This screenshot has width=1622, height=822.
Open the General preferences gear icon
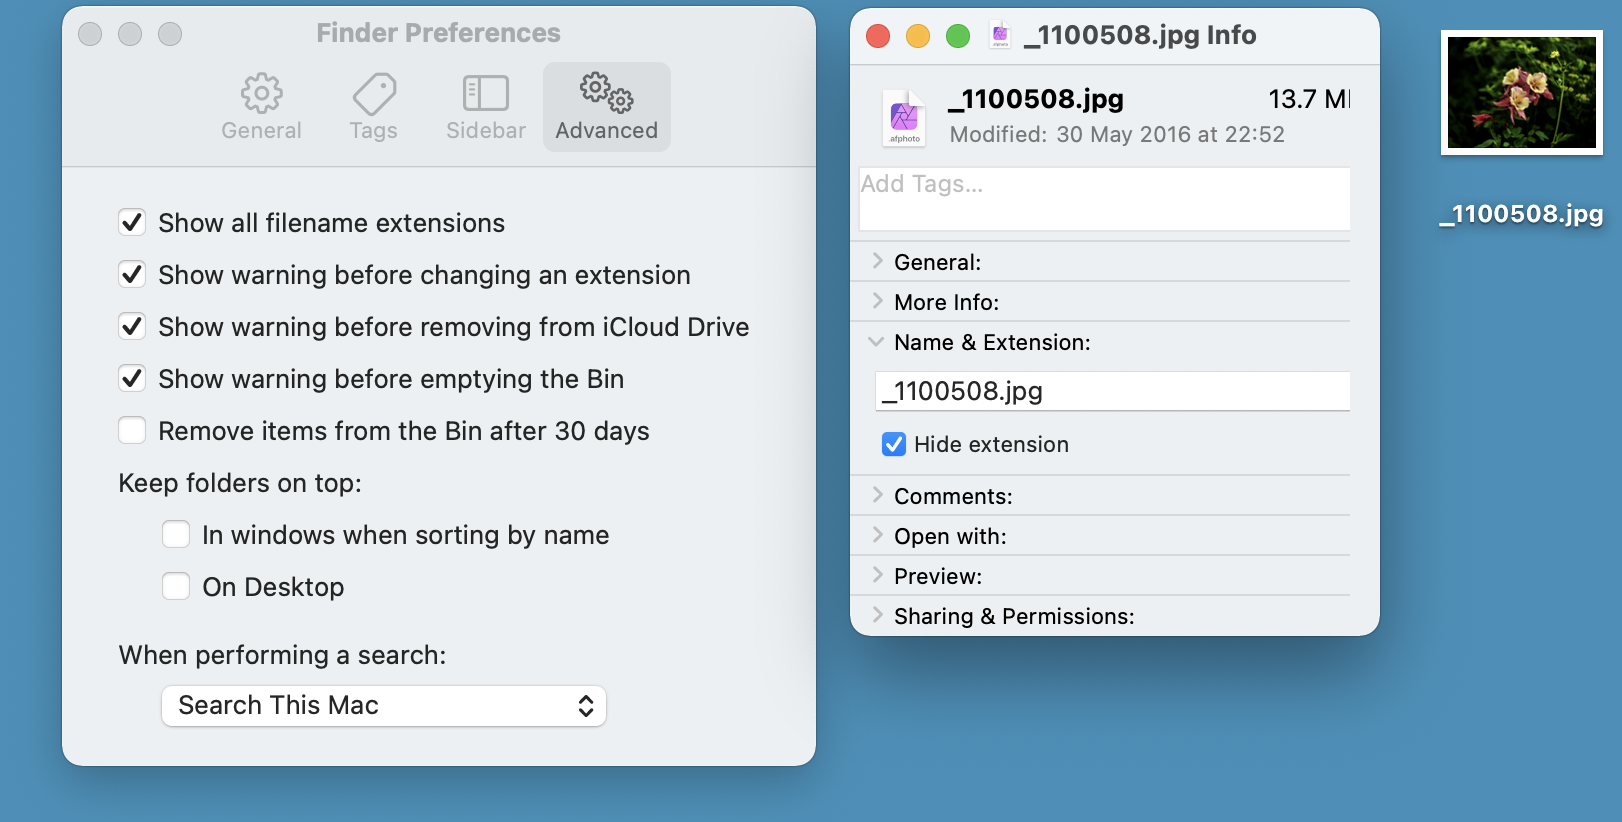(x=261, y=94)
